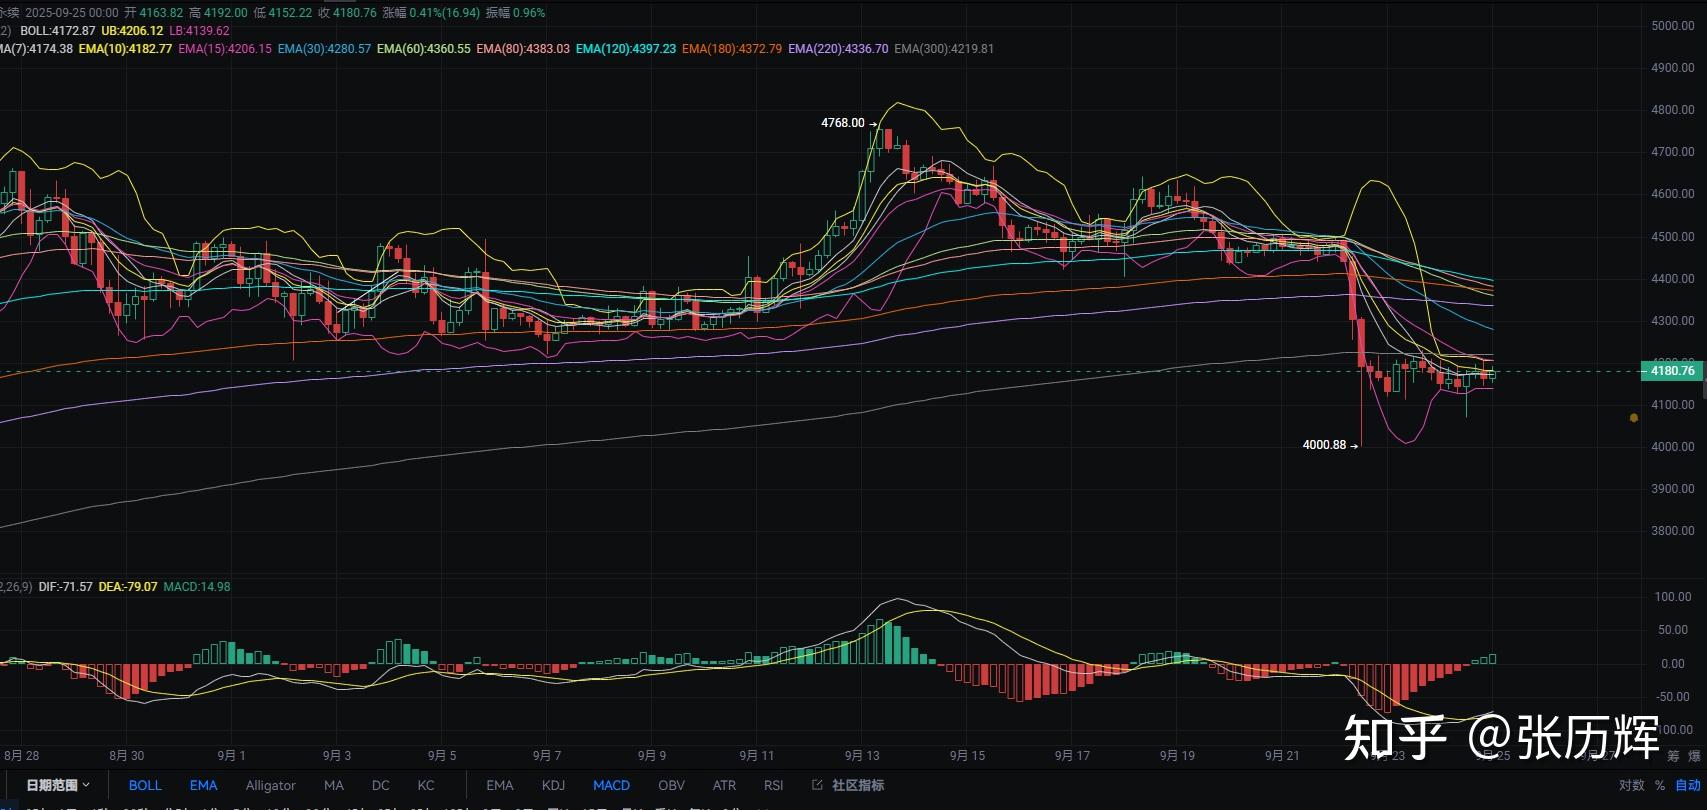This screenshot has height=810, width=1707.
Task: Select the EMA(120) legend label
Action: point(625,48)
